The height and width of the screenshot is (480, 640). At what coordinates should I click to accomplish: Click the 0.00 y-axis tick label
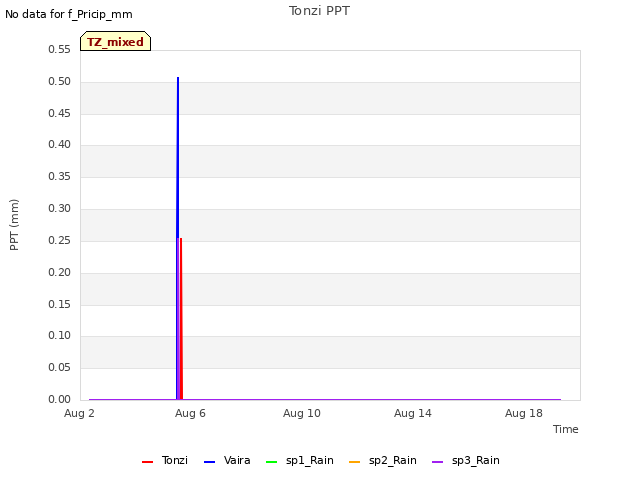tap(60, 399)
